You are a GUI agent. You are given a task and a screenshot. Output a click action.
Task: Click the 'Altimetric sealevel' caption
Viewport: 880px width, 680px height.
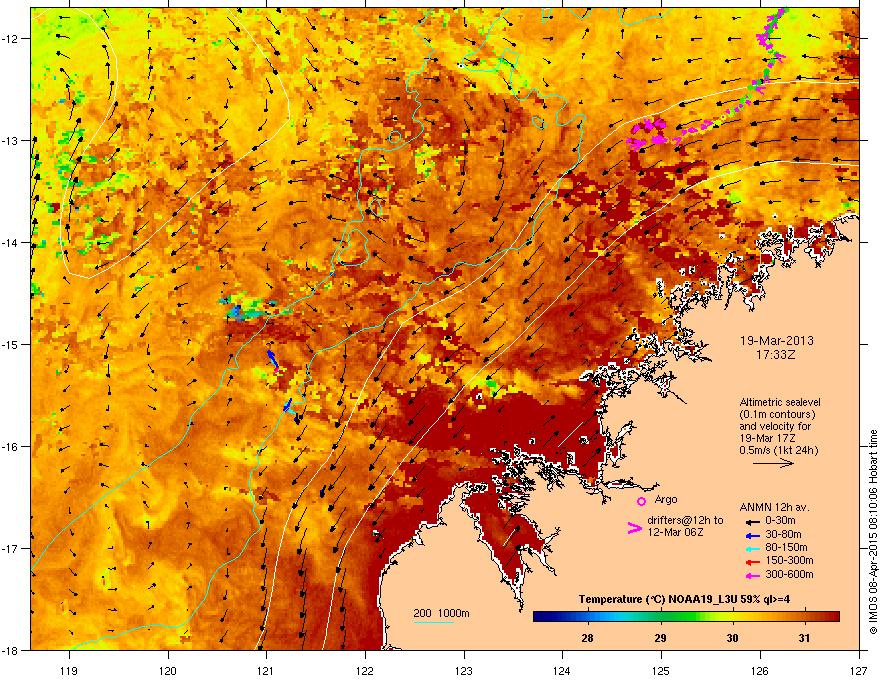[x=780, y=402]
